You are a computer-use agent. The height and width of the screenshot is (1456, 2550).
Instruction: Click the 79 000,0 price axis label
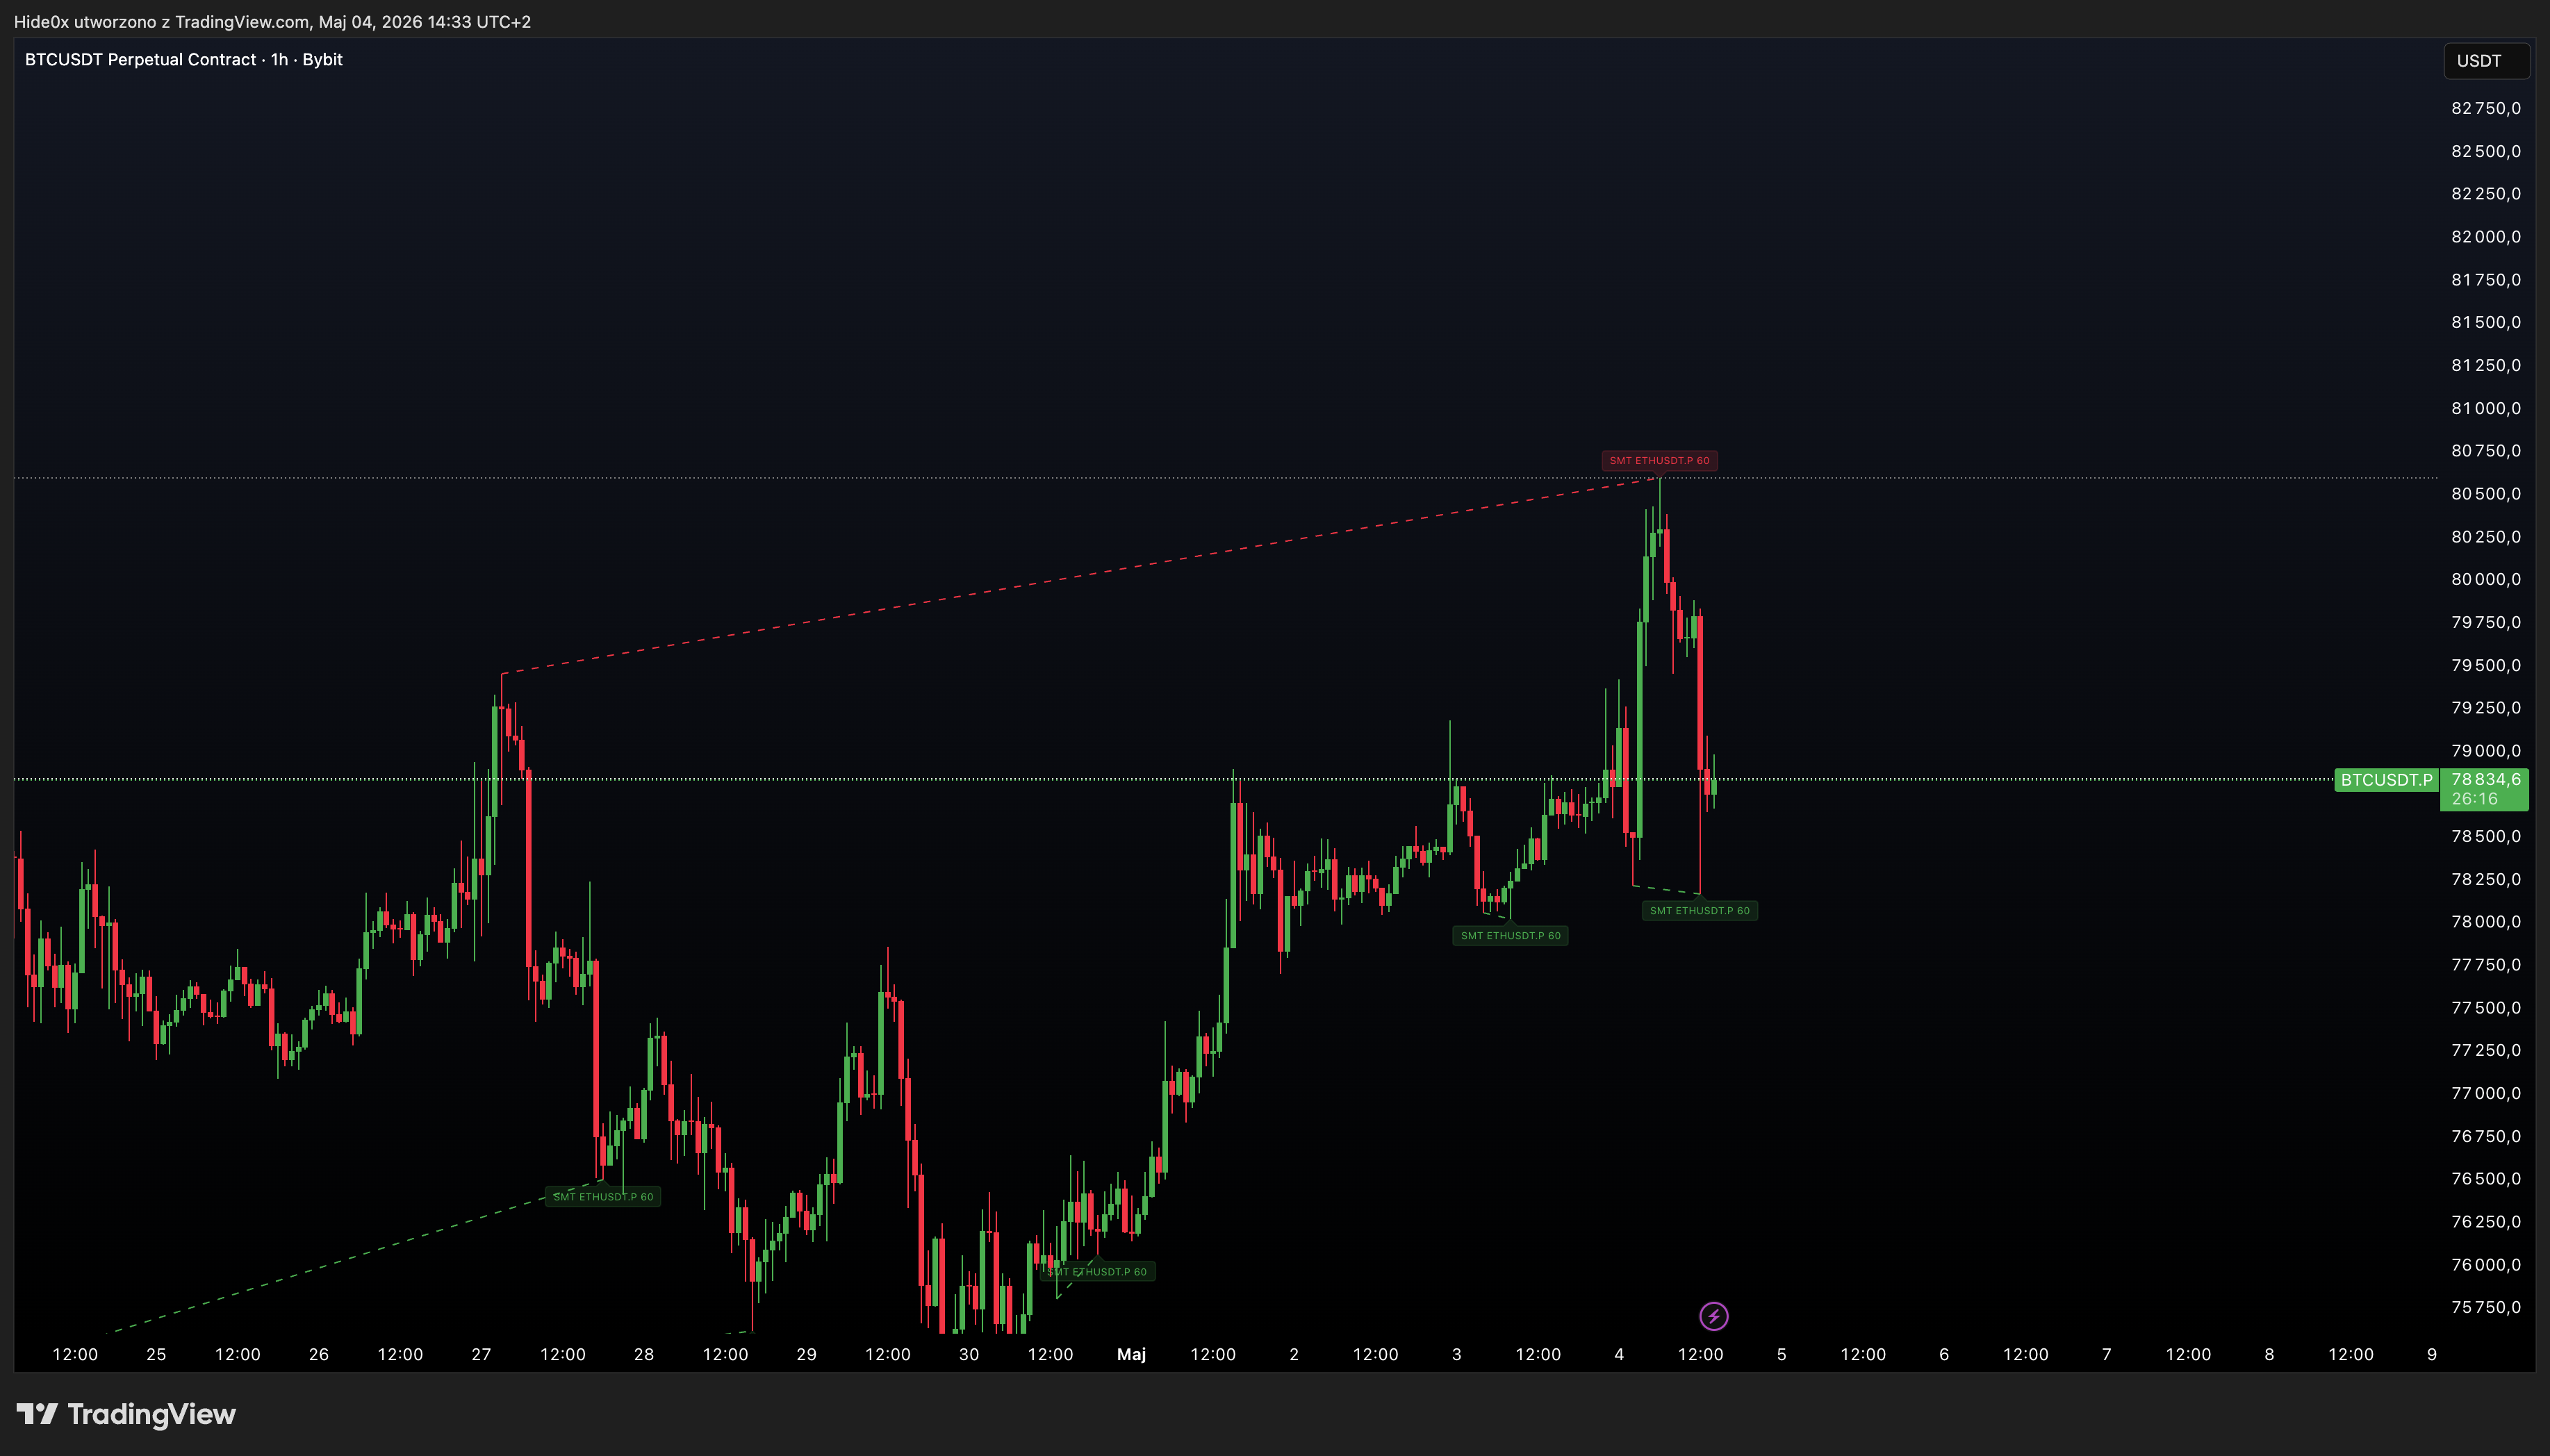point(2486,751)
